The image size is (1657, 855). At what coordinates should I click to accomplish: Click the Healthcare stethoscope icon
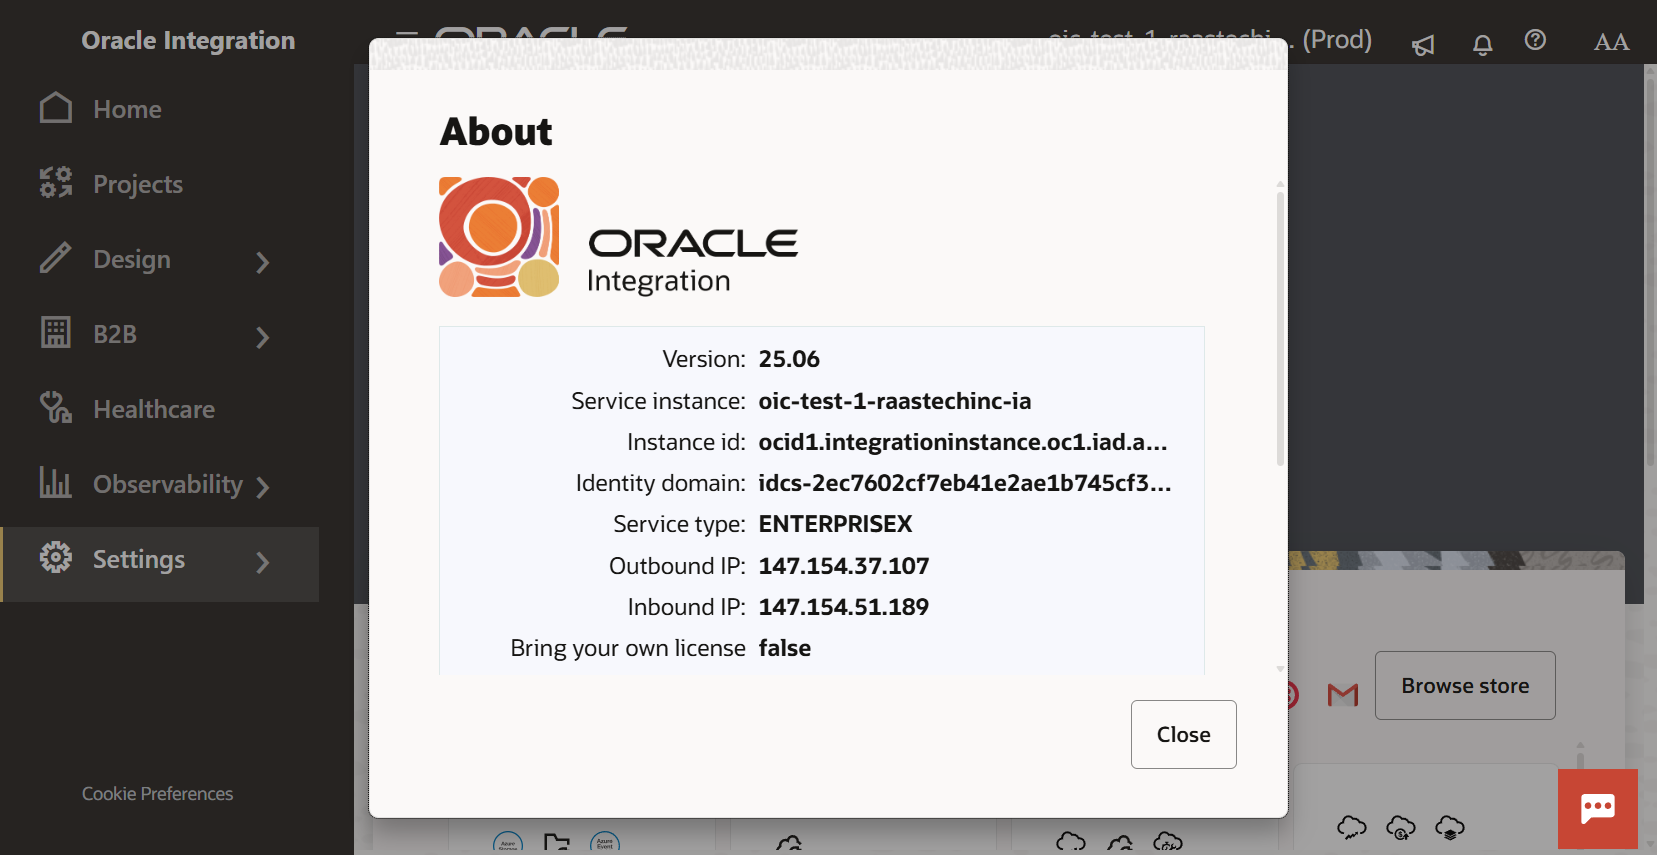coord(56,408)
